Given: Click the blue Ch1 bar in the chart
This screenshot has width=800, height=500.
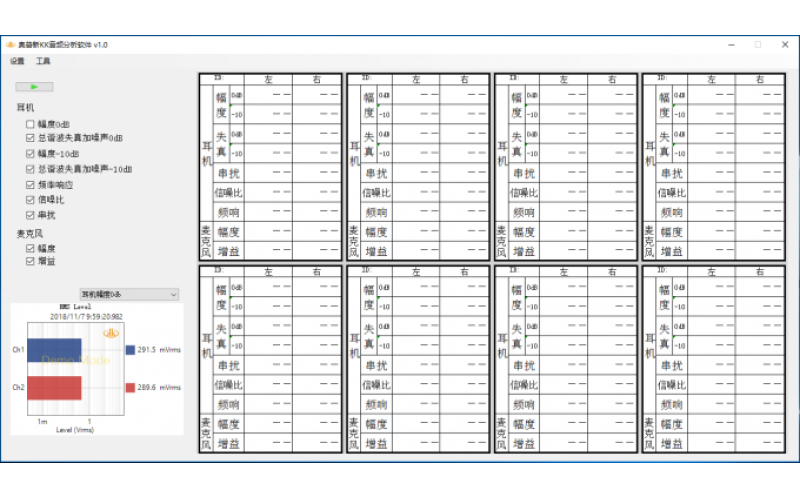Looking at the screenshot, I should [53, 350].
